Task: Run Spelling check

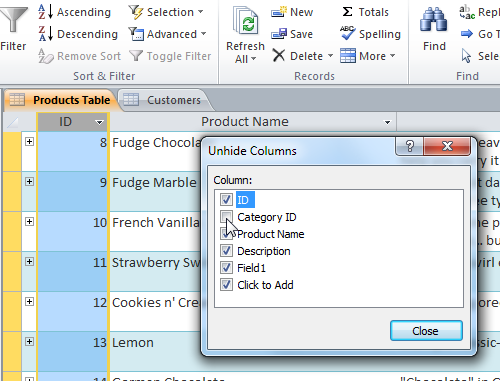Action: (370, 34)
